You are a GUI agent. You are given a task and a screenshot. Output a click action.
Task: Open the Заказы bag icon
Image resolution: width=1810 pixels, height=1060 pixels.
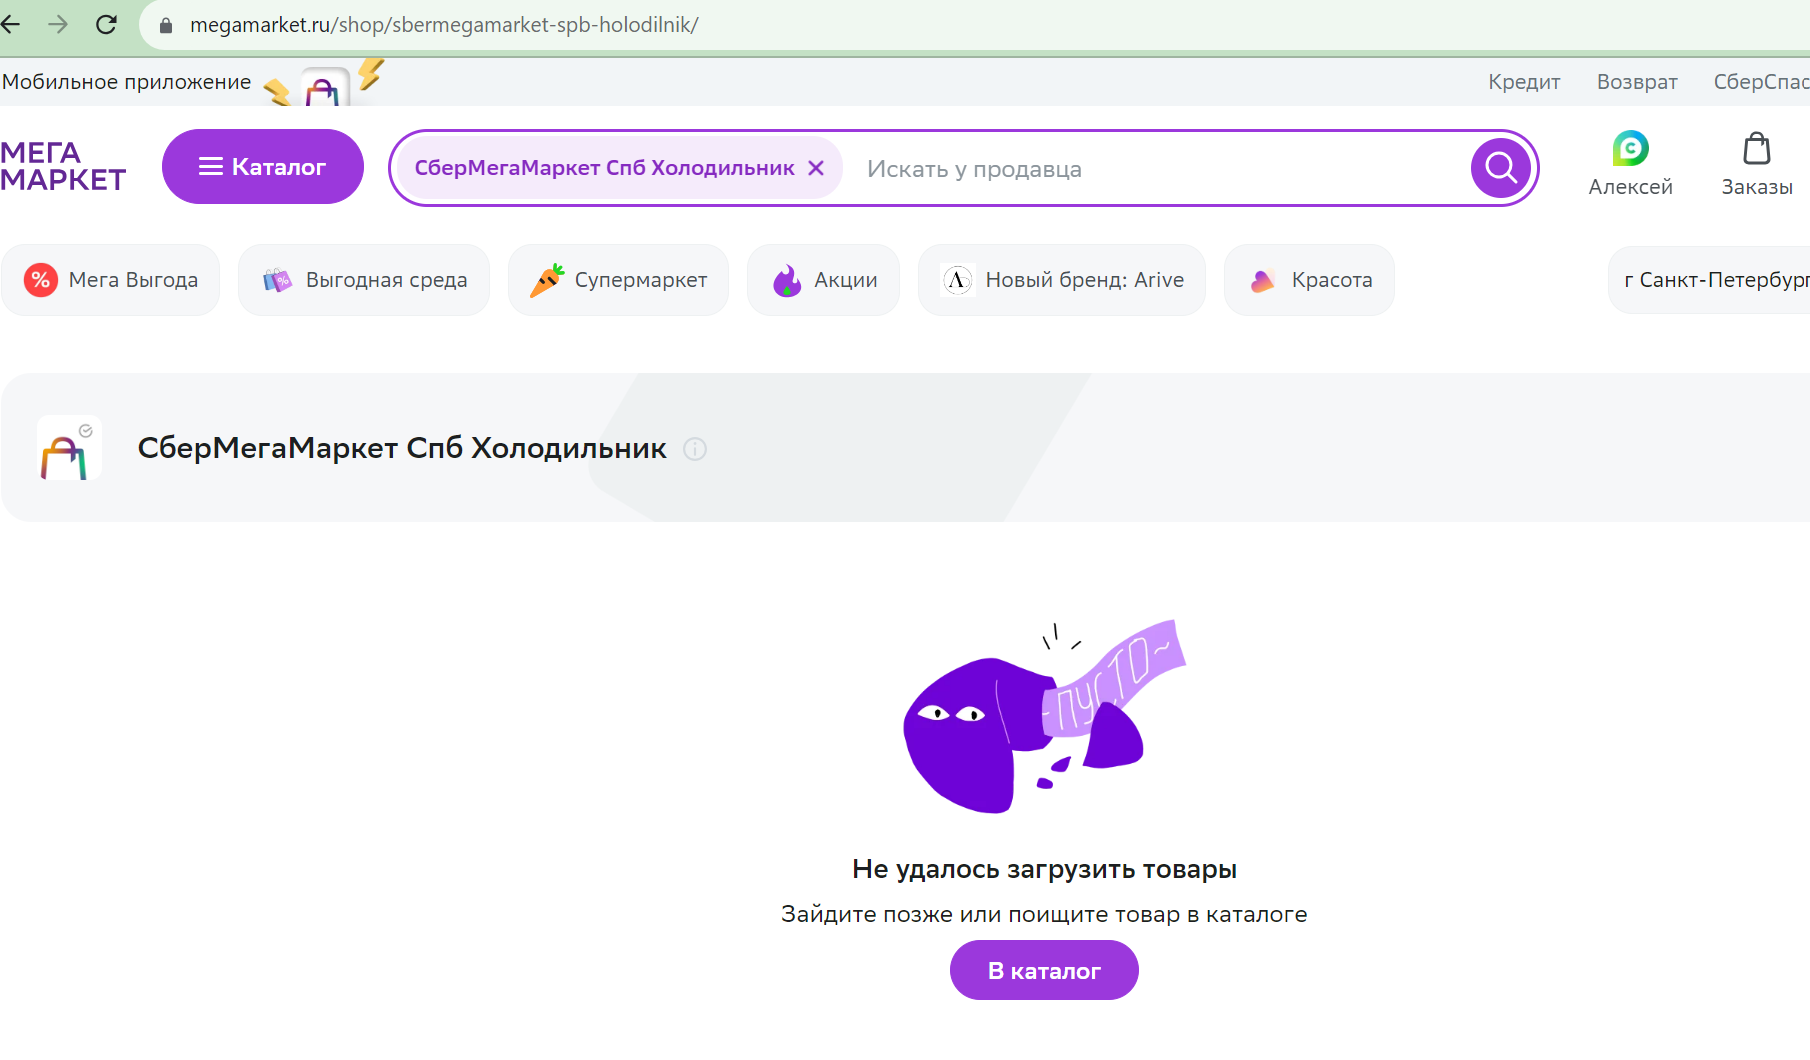pyautogui.click(x=1756, y=149)
